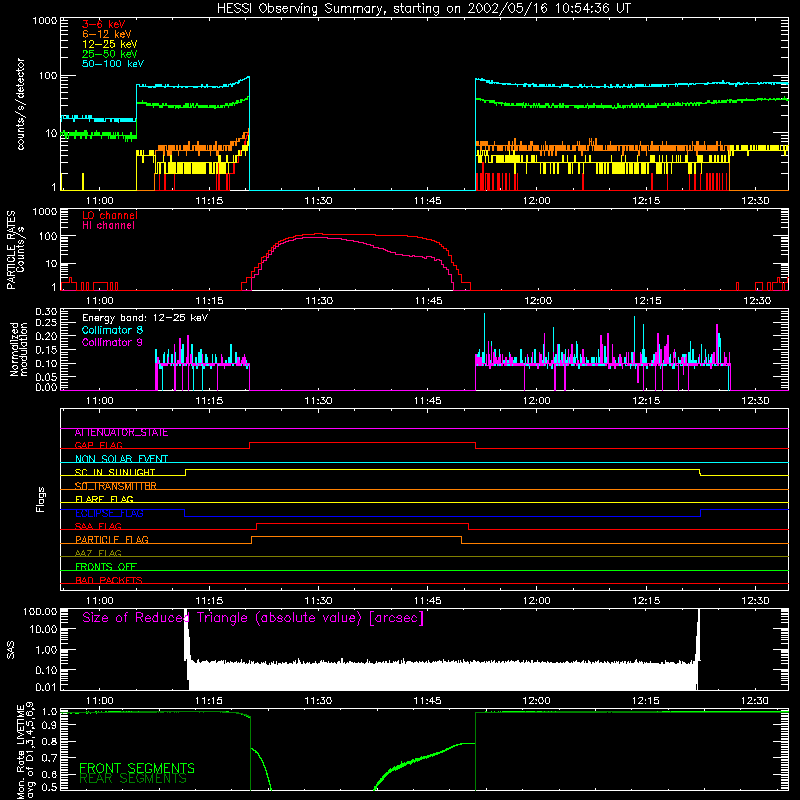
Task: Select the 6-12 keV legend label
Action: click(106, 34)
